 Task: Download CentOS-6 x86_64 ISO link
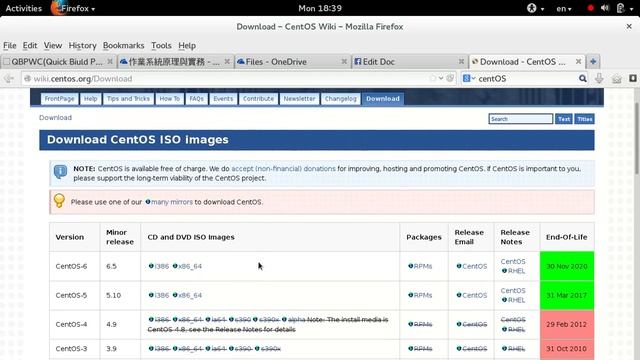point(187,266)
